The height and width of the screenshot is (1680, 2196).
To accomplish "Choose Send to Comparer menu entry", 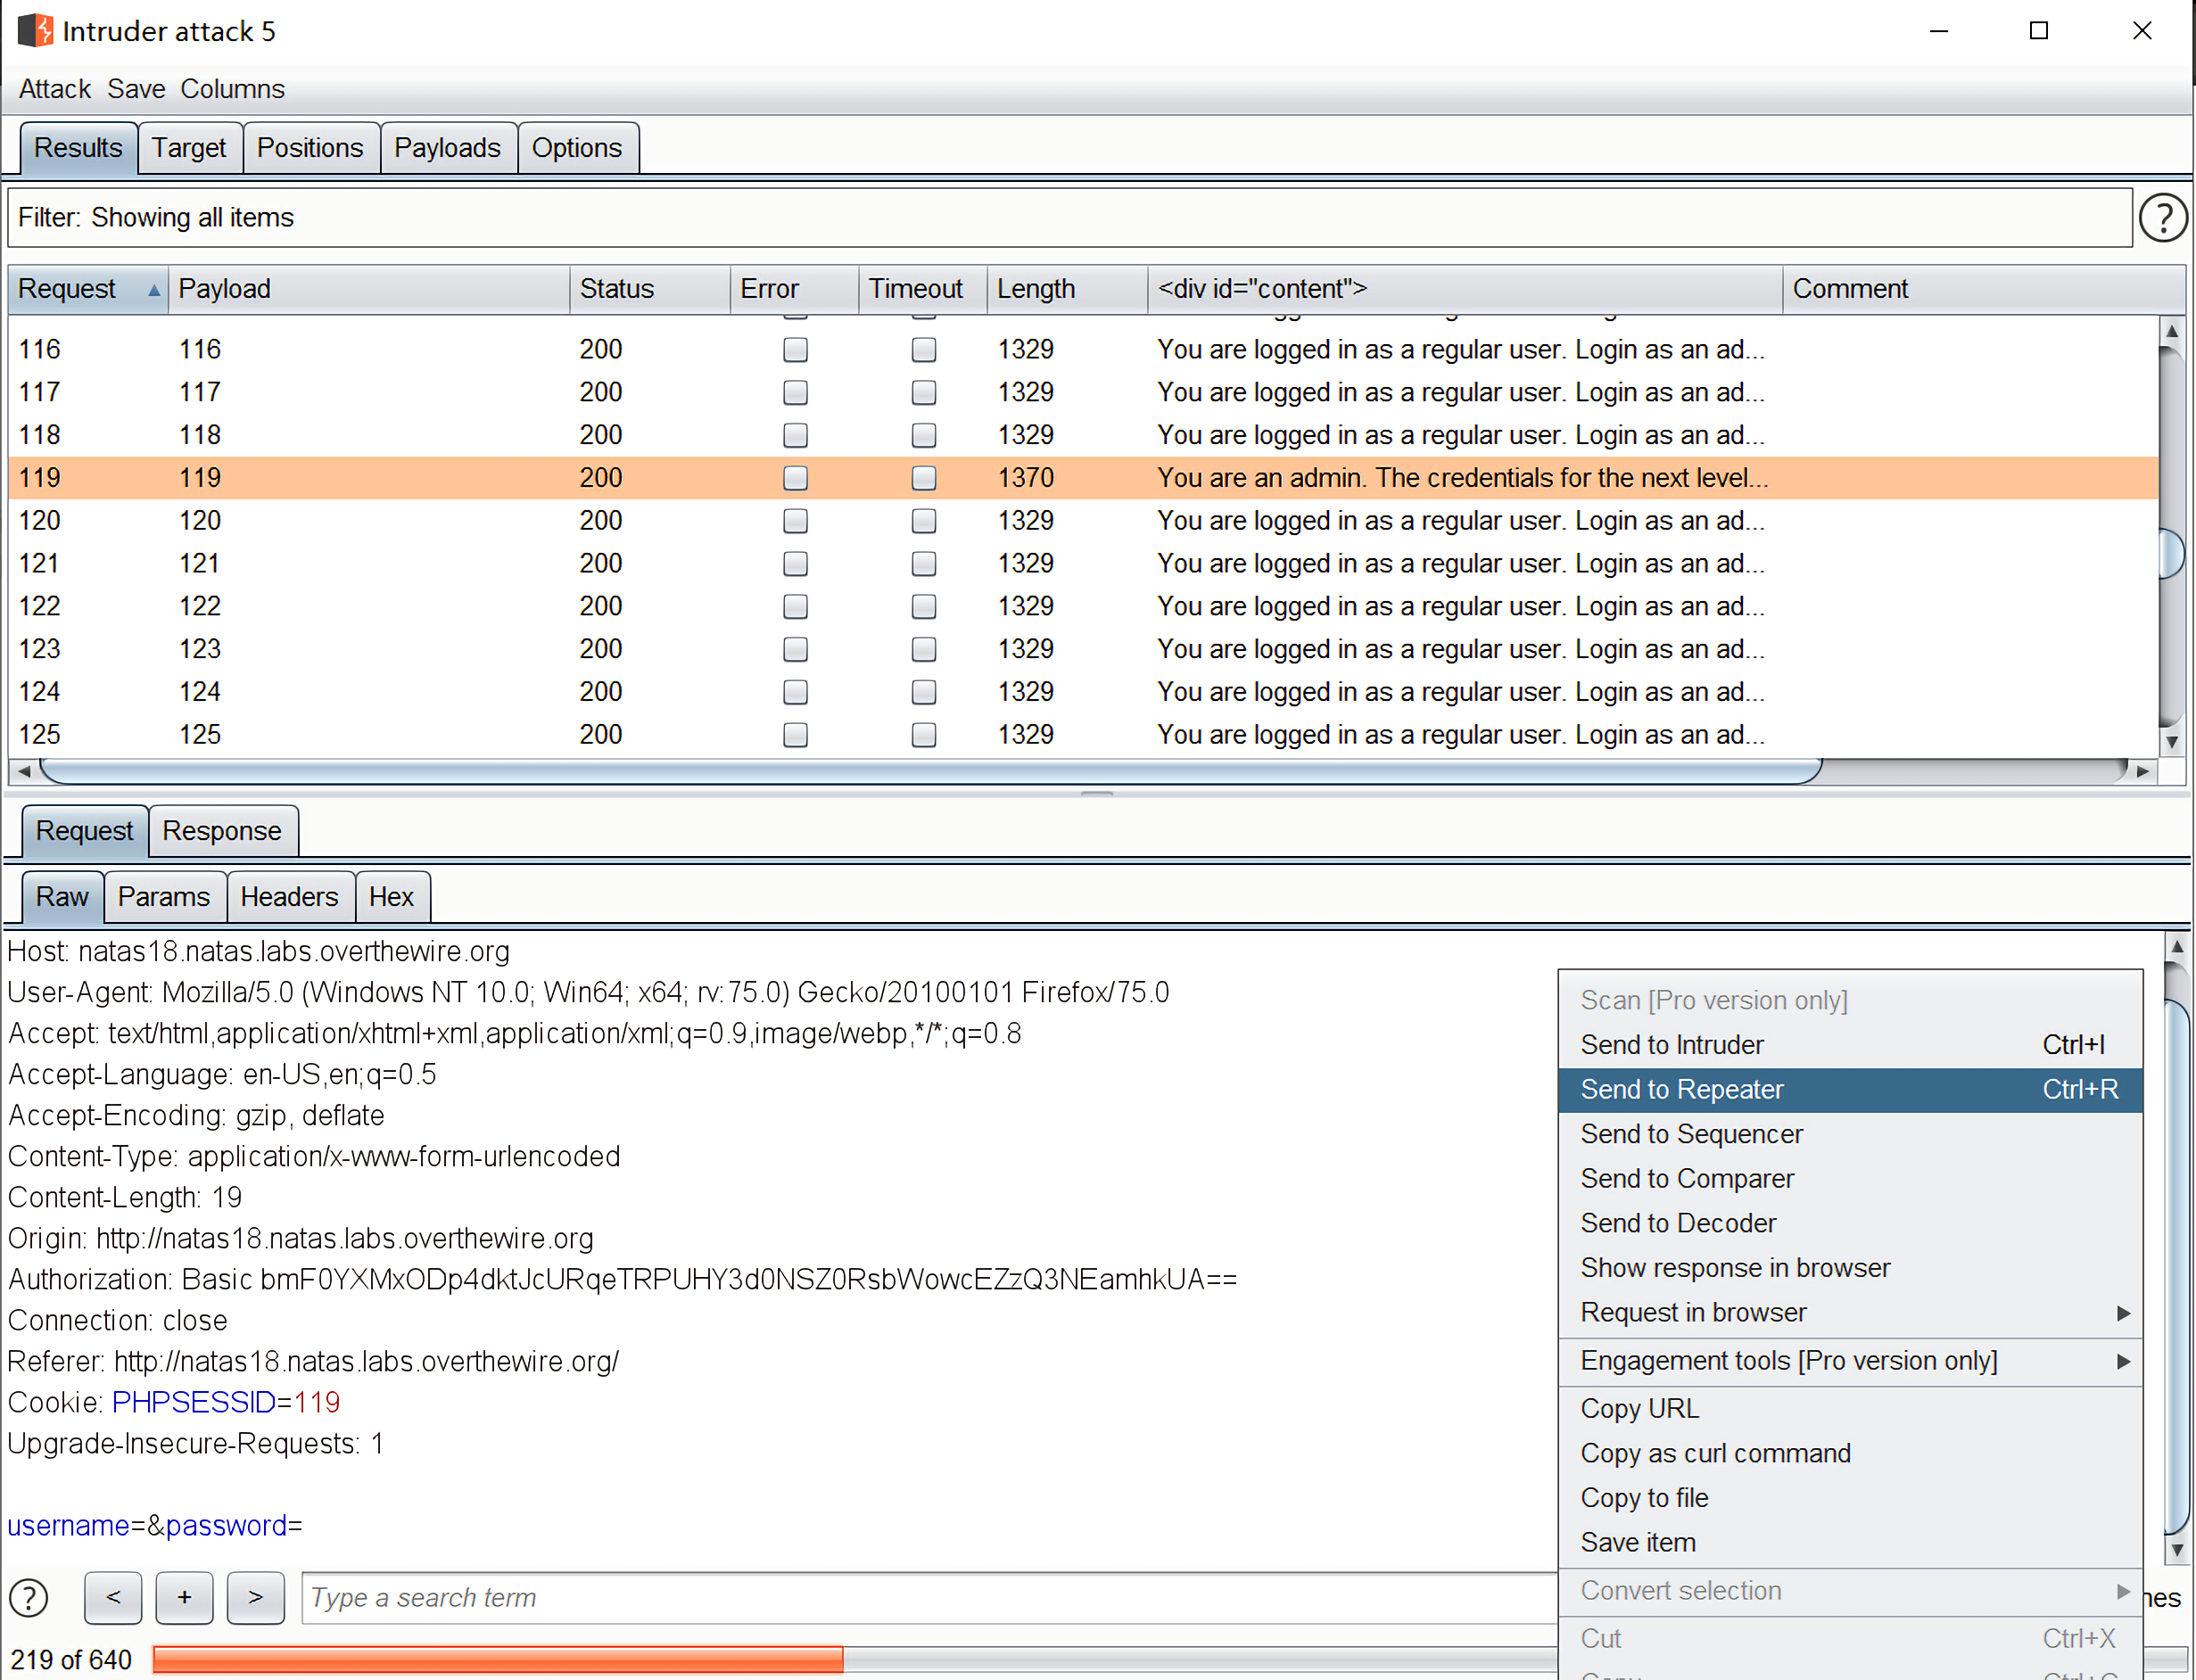I will point(1850,1179).
